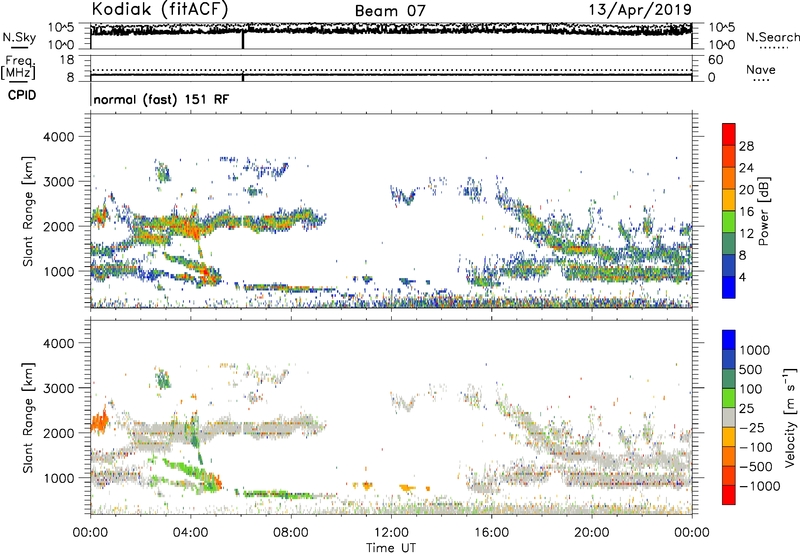This screenshot has height=554, width=800.
Task: Click the '08:00' time tick label
Action: coord(291,533)
